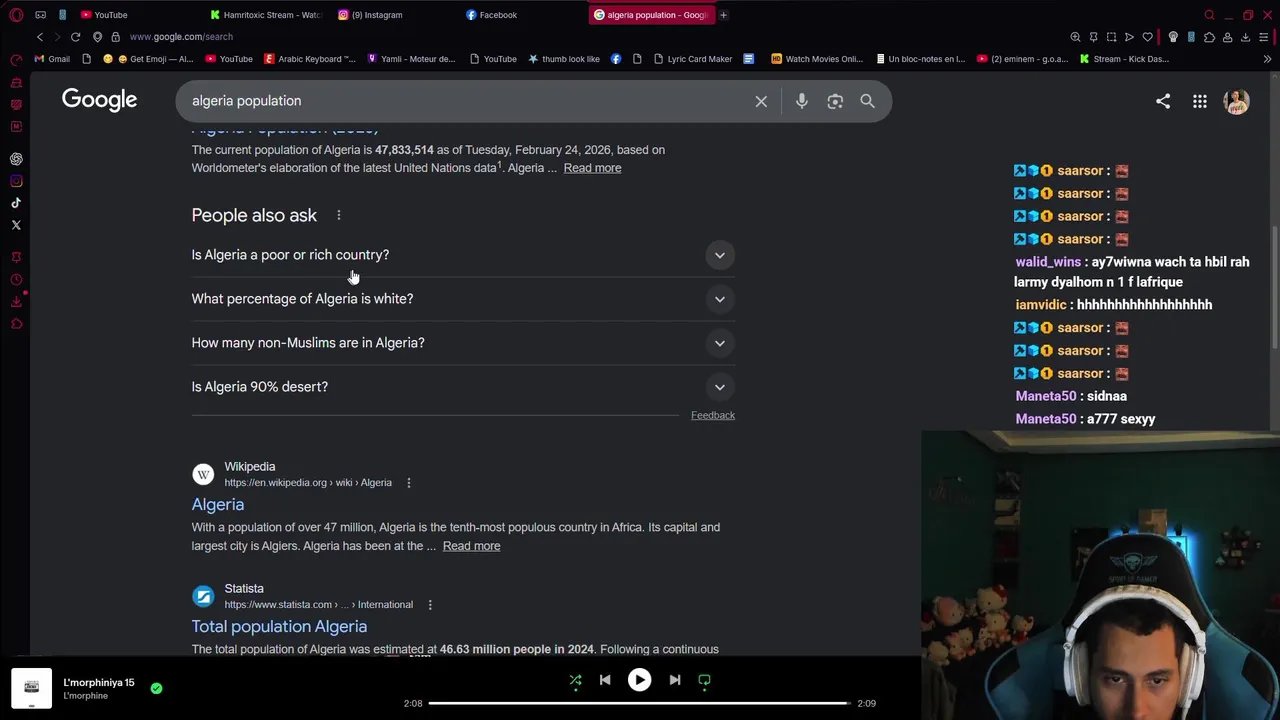
Task: Click the L'morphiniya 15 track title
Action: click(x=98, y=683)
